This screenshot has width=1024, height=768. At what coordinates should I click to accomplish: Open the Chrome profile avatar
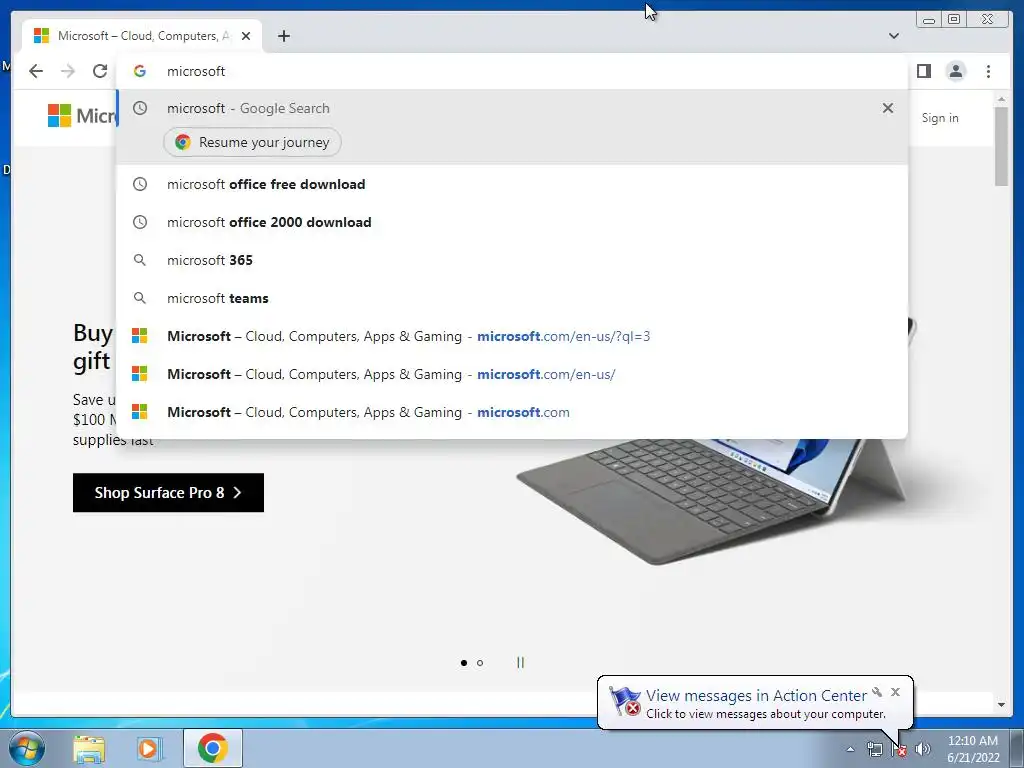(x=955, y=71)
